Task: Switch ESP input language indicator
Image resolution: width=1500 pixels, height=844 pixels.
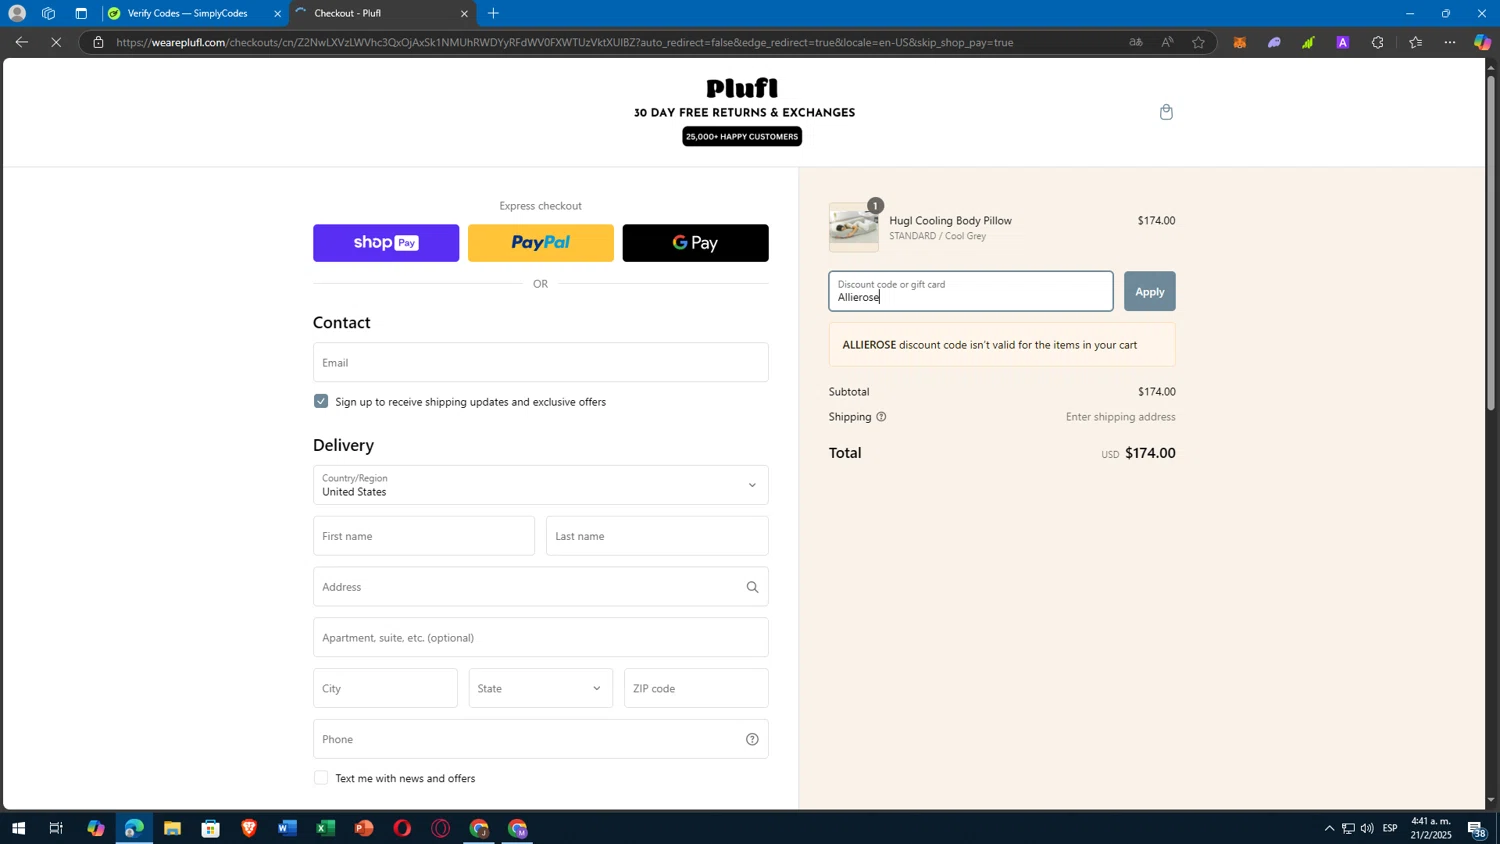Action: tap(1390, 828)
